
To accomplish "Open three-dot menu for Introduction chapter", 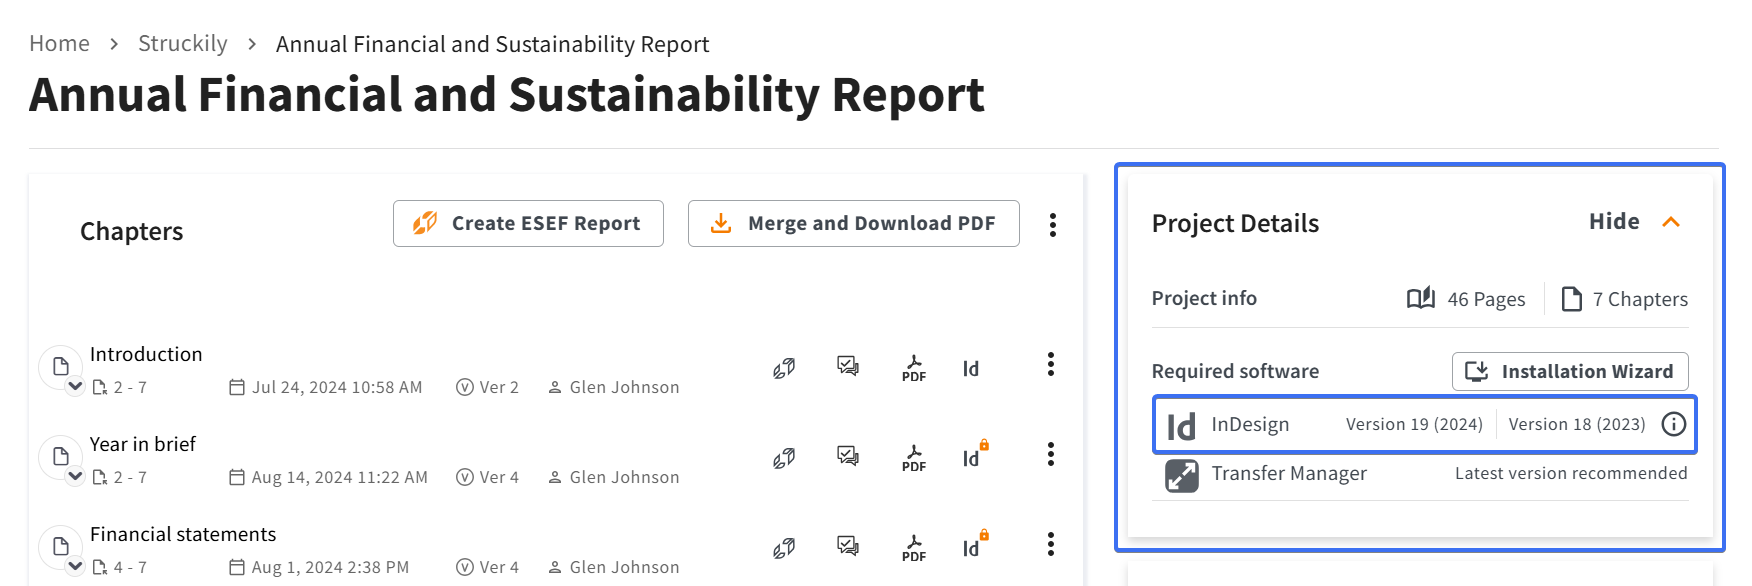I will click(1050, 364).
